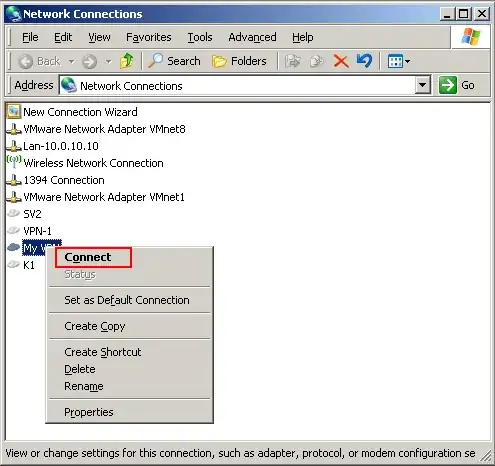Image resolution: width=495 pixels, height=466 pixels.
Task: Open the Advanced menu
Action: (252, 37)
